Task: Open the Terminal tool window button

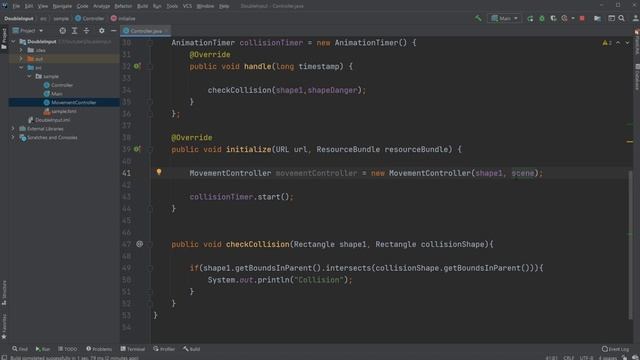Action: [133, 349]
